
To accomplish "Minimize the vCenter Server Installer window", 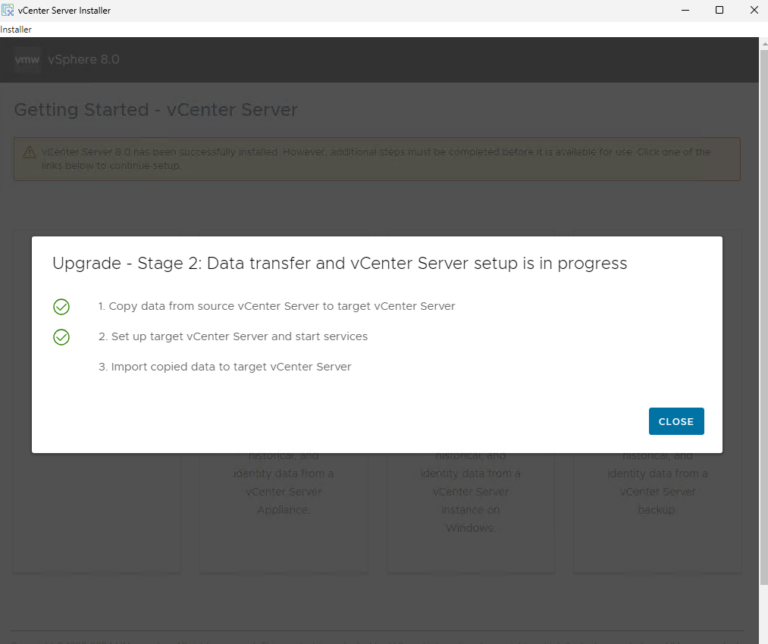I will tap(685, 10).
